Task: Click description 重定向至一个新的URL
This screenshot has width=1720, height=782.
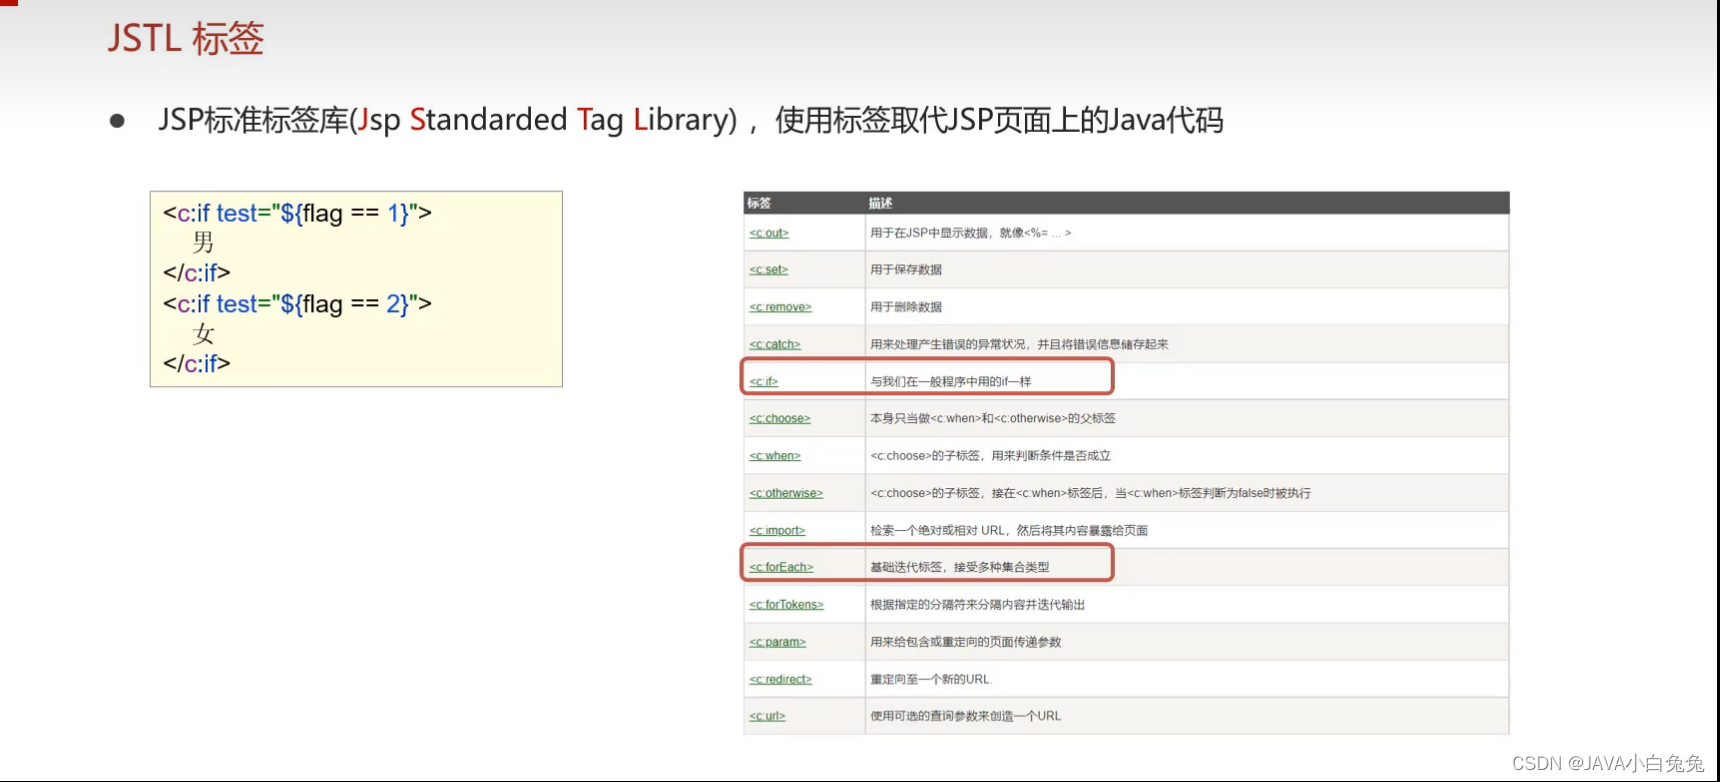Action: (x=931, y=679)
